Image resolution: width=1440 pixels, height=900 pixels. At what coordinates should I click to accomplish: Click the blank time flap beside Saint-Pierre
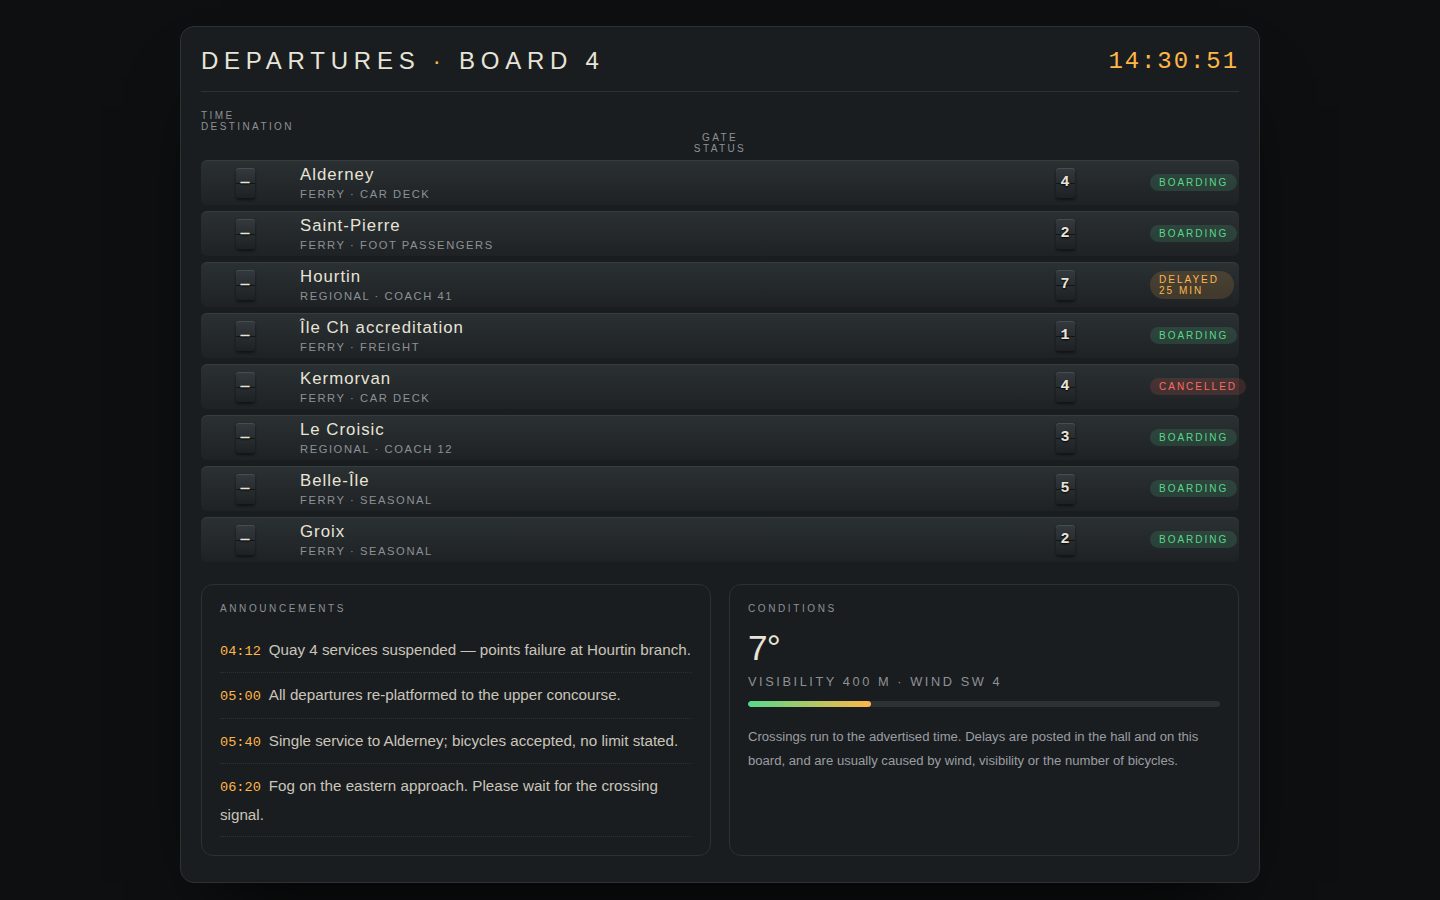(x=245, y=233)
